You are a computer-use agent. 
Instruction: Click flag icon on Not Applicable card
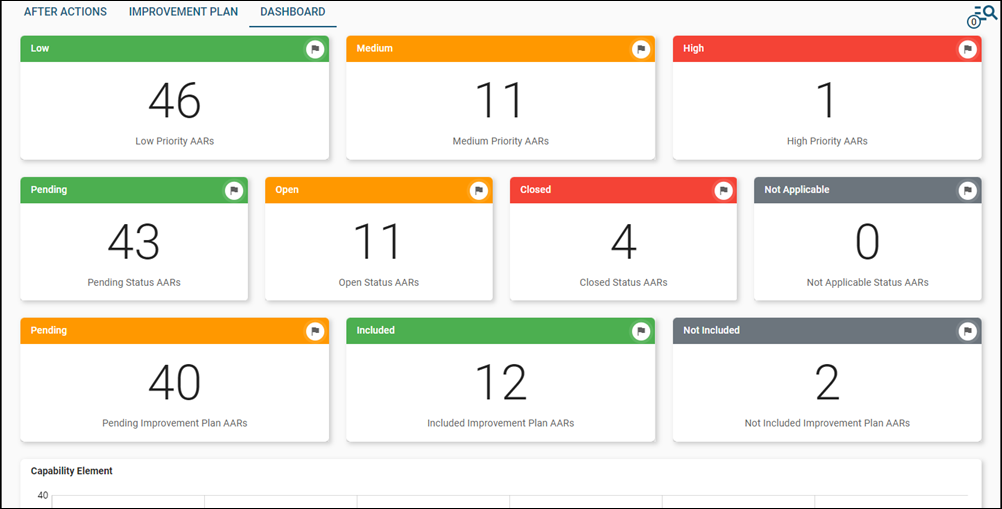coord(967,190)
